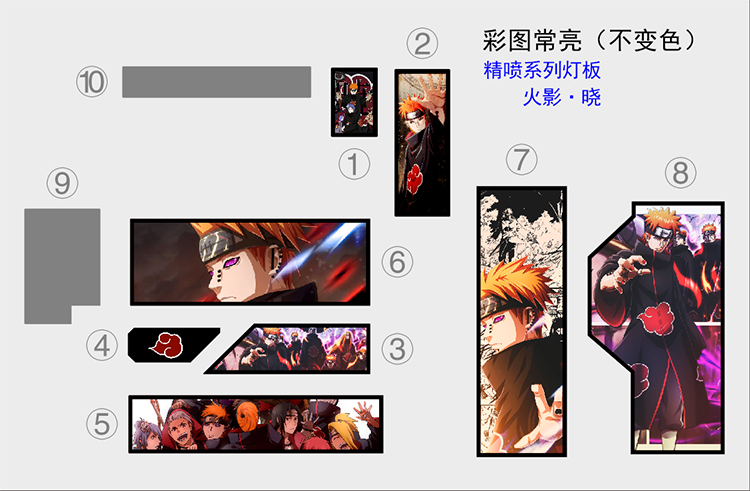Image resolution: width=750 pixels, height=491 pixels.
Task: Click the circled number 6 label
Action: pos(397,262)
